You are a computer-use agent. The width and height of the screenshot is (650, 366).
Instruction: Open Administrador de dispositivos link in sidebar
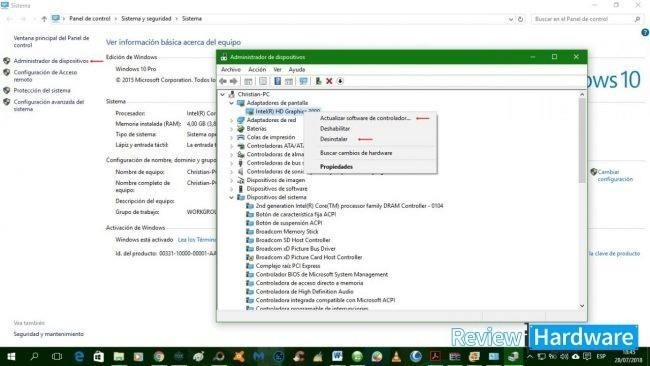[51, 61]
